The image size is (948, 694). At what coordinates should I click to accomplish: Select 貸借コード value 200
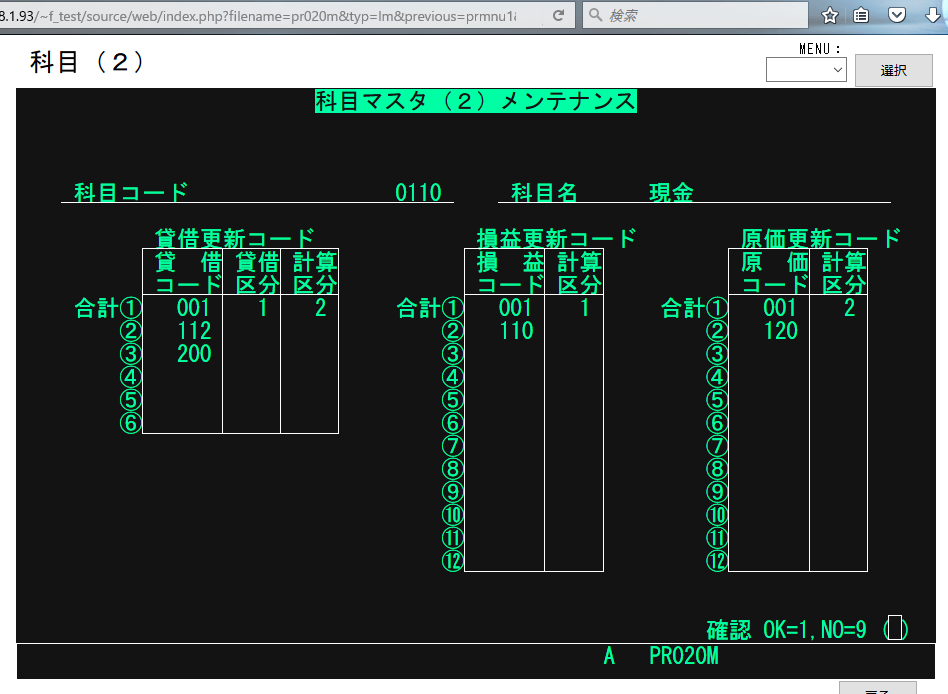(x=193, y=353)
